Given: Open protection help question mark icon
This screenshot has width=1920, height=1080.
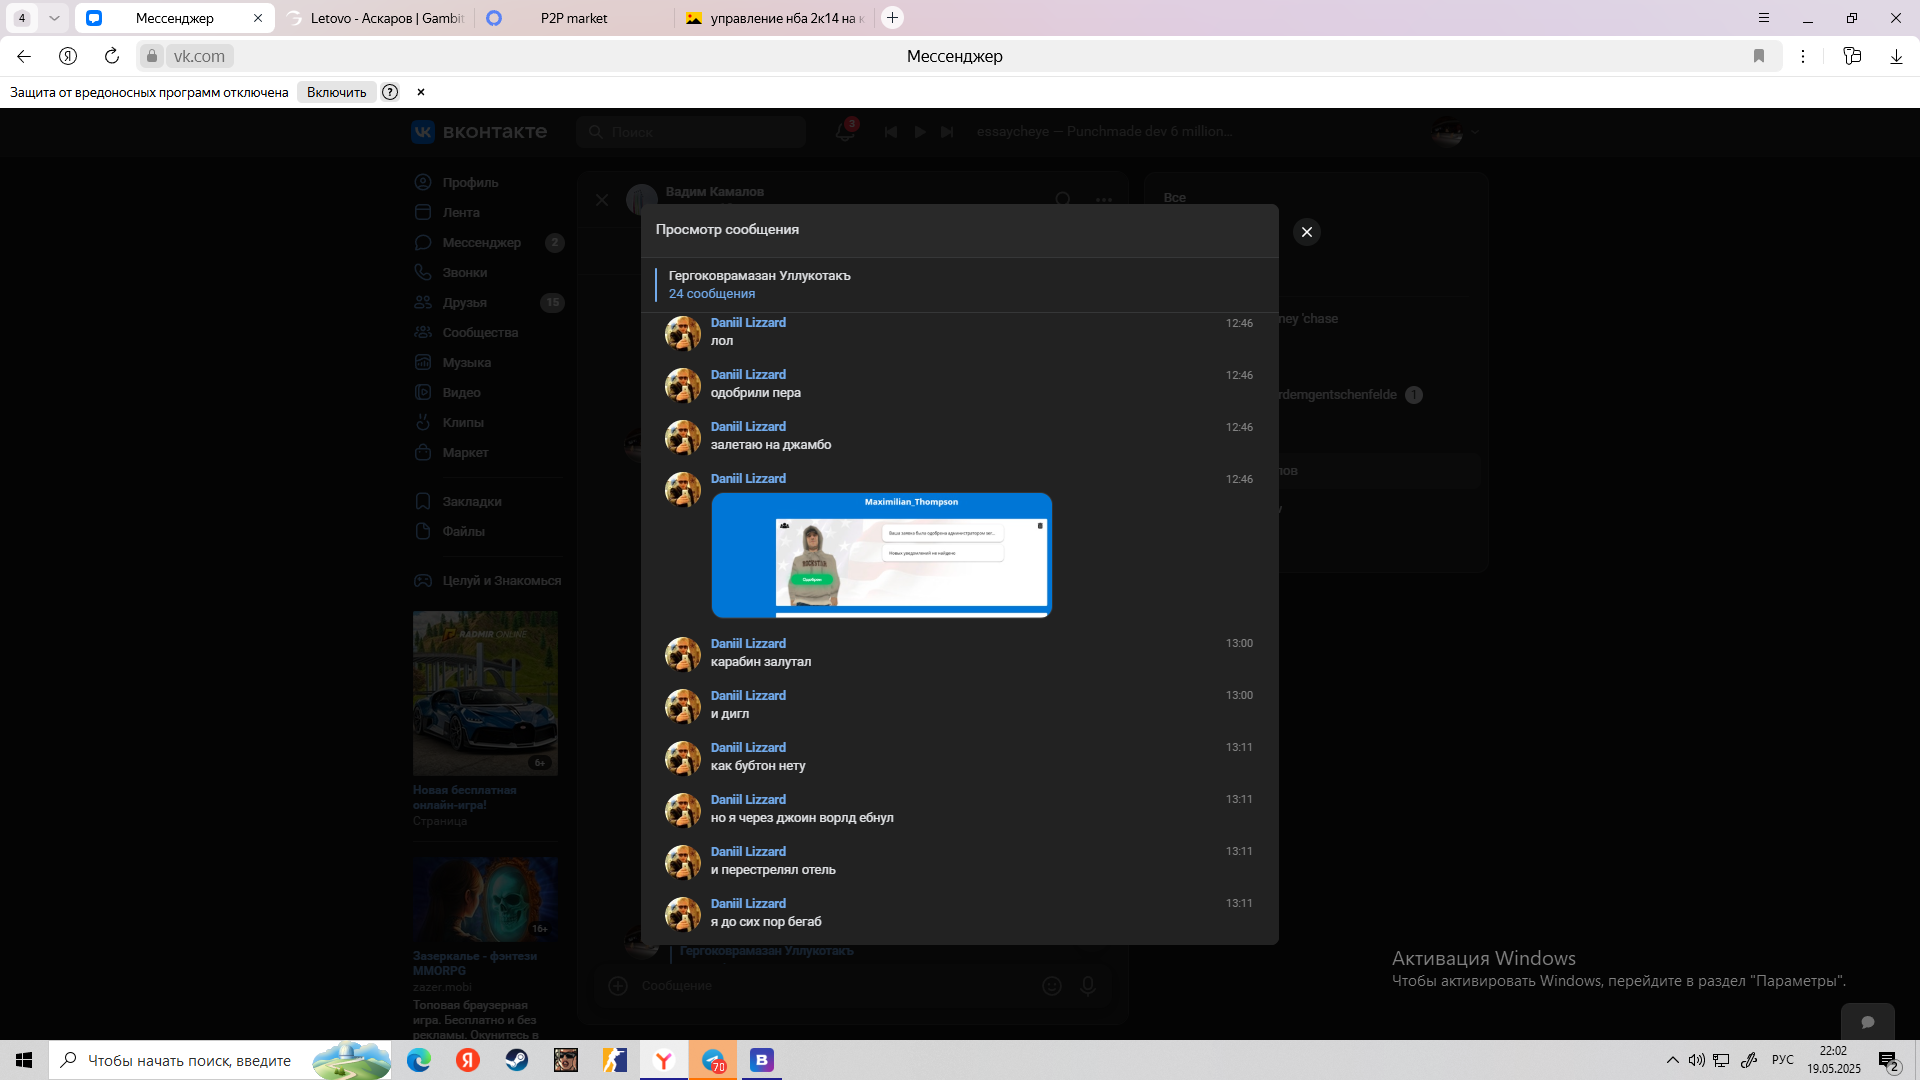Looking at the screenshot, I should (390, 92).
